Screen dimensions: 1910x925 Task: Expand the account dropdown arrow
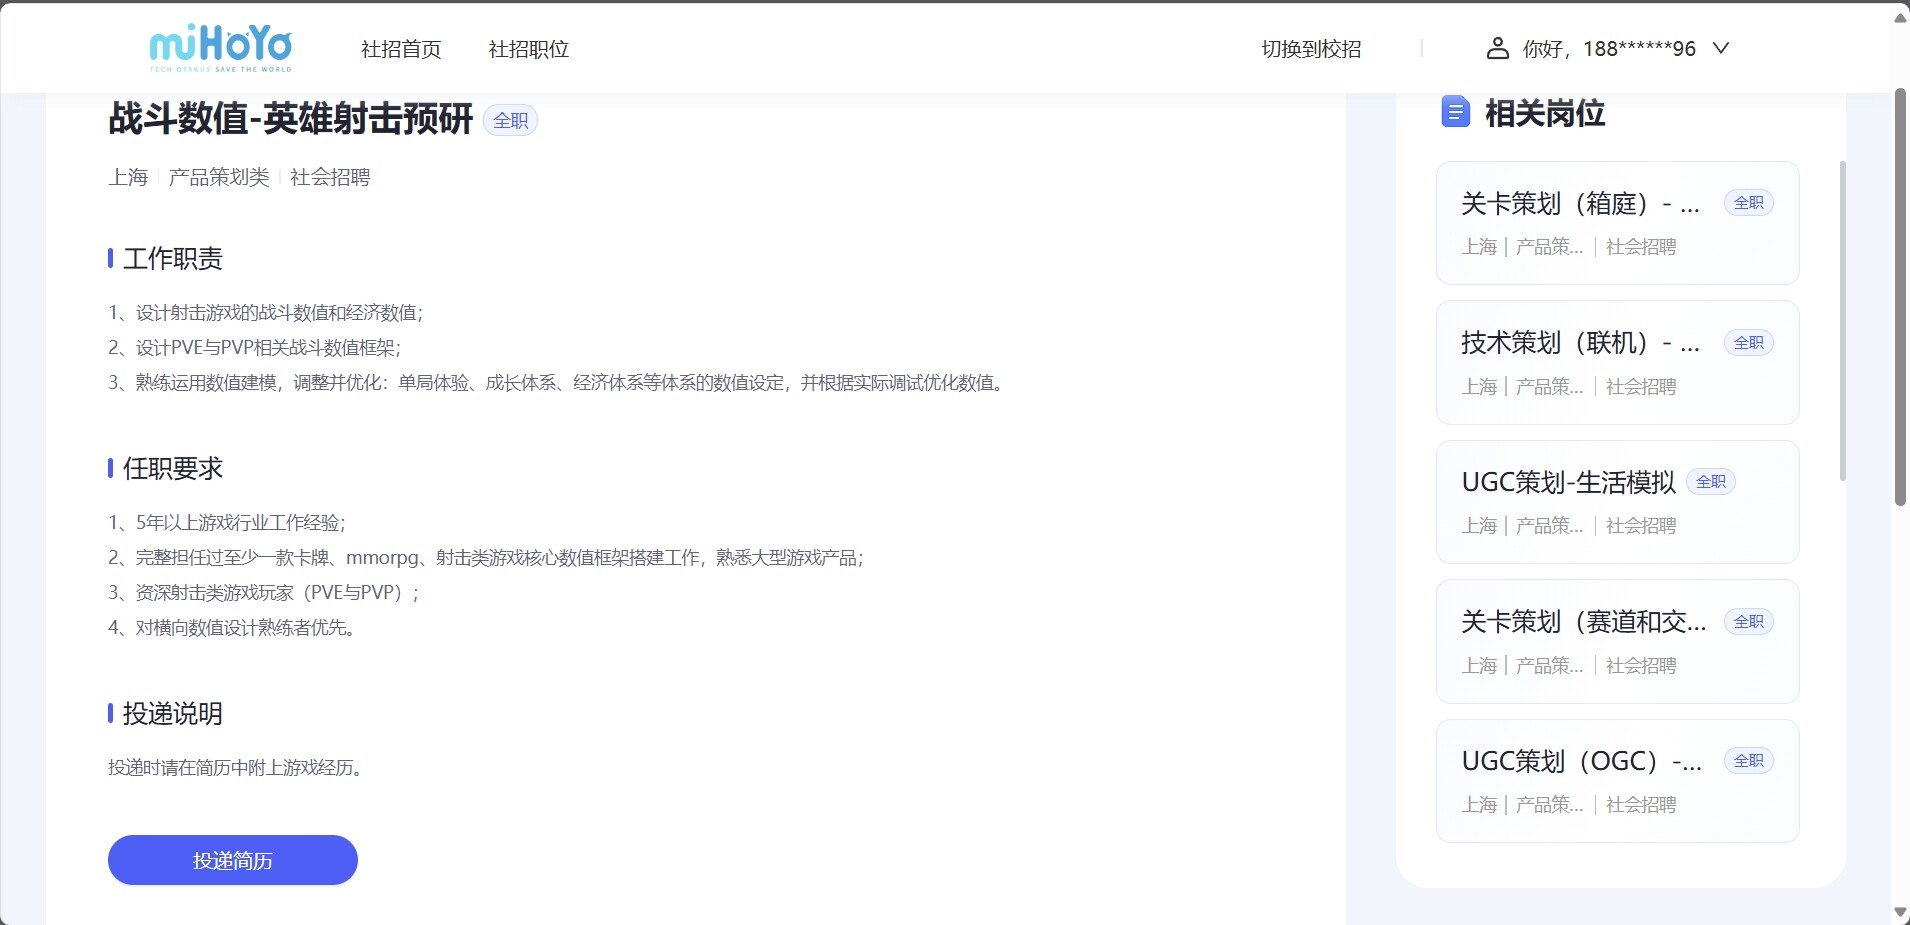click(x=1720, y=48)
